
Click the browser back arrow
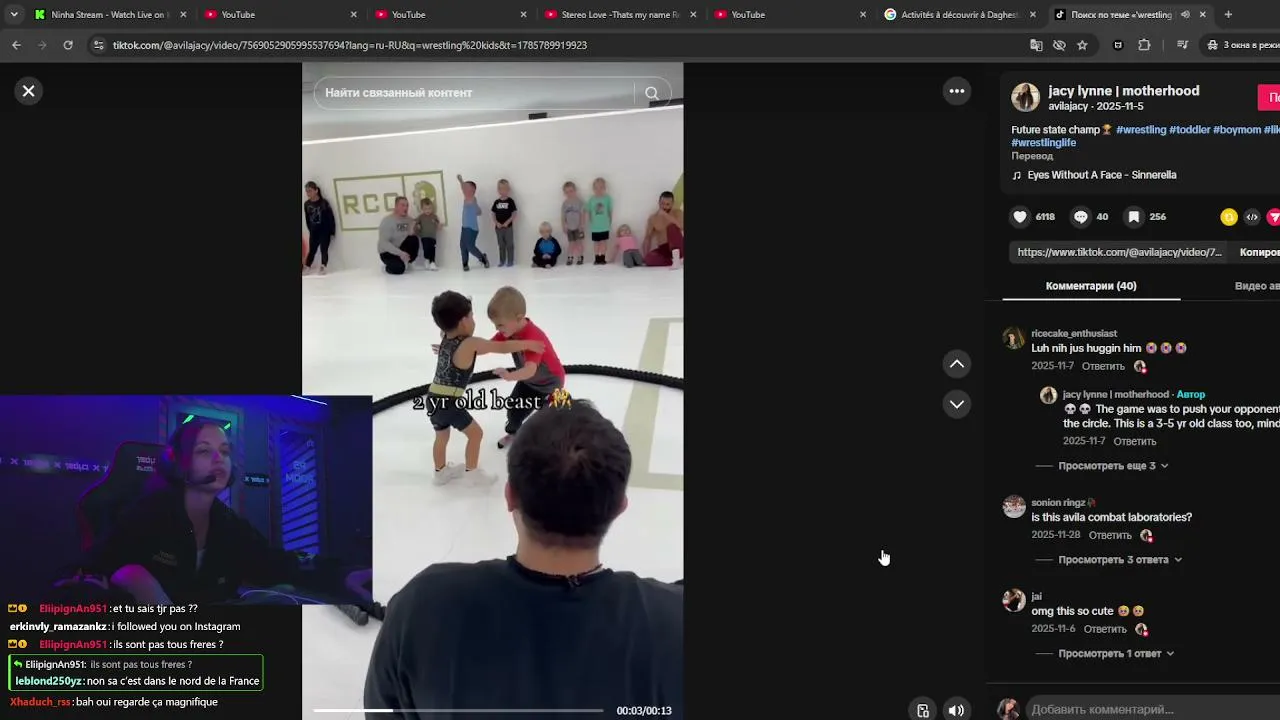coord(16,45)
